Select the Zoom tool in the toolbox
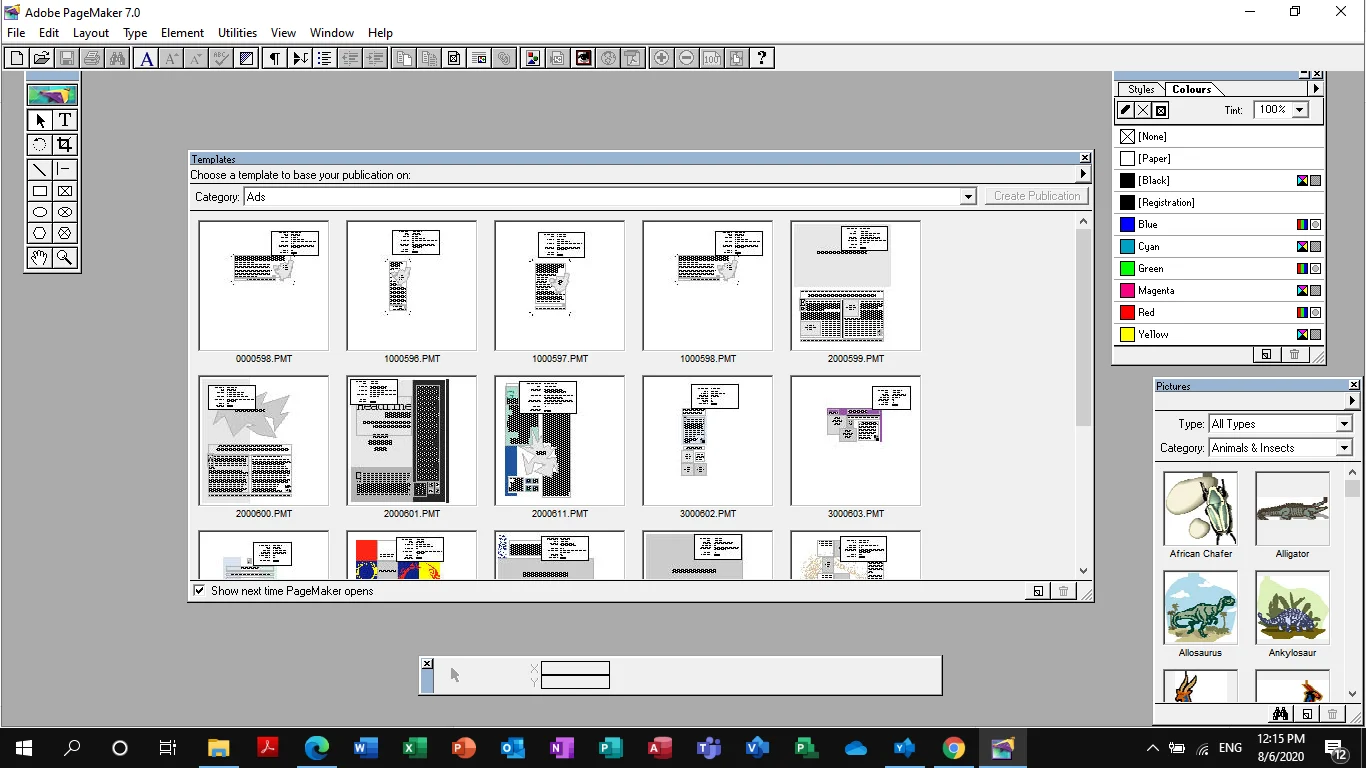Screen dimensions: 1366x768 point(64,257)
